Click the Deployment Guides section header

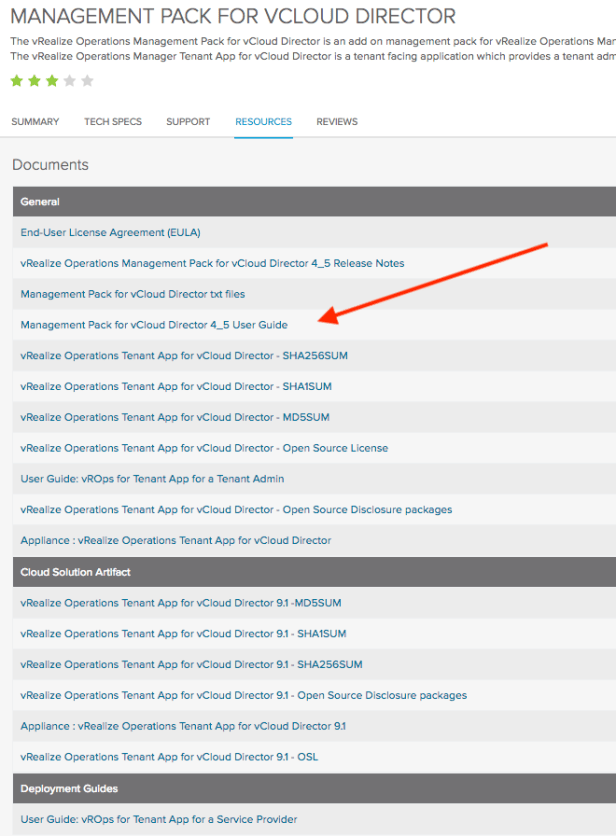click(x=69, y=789)
